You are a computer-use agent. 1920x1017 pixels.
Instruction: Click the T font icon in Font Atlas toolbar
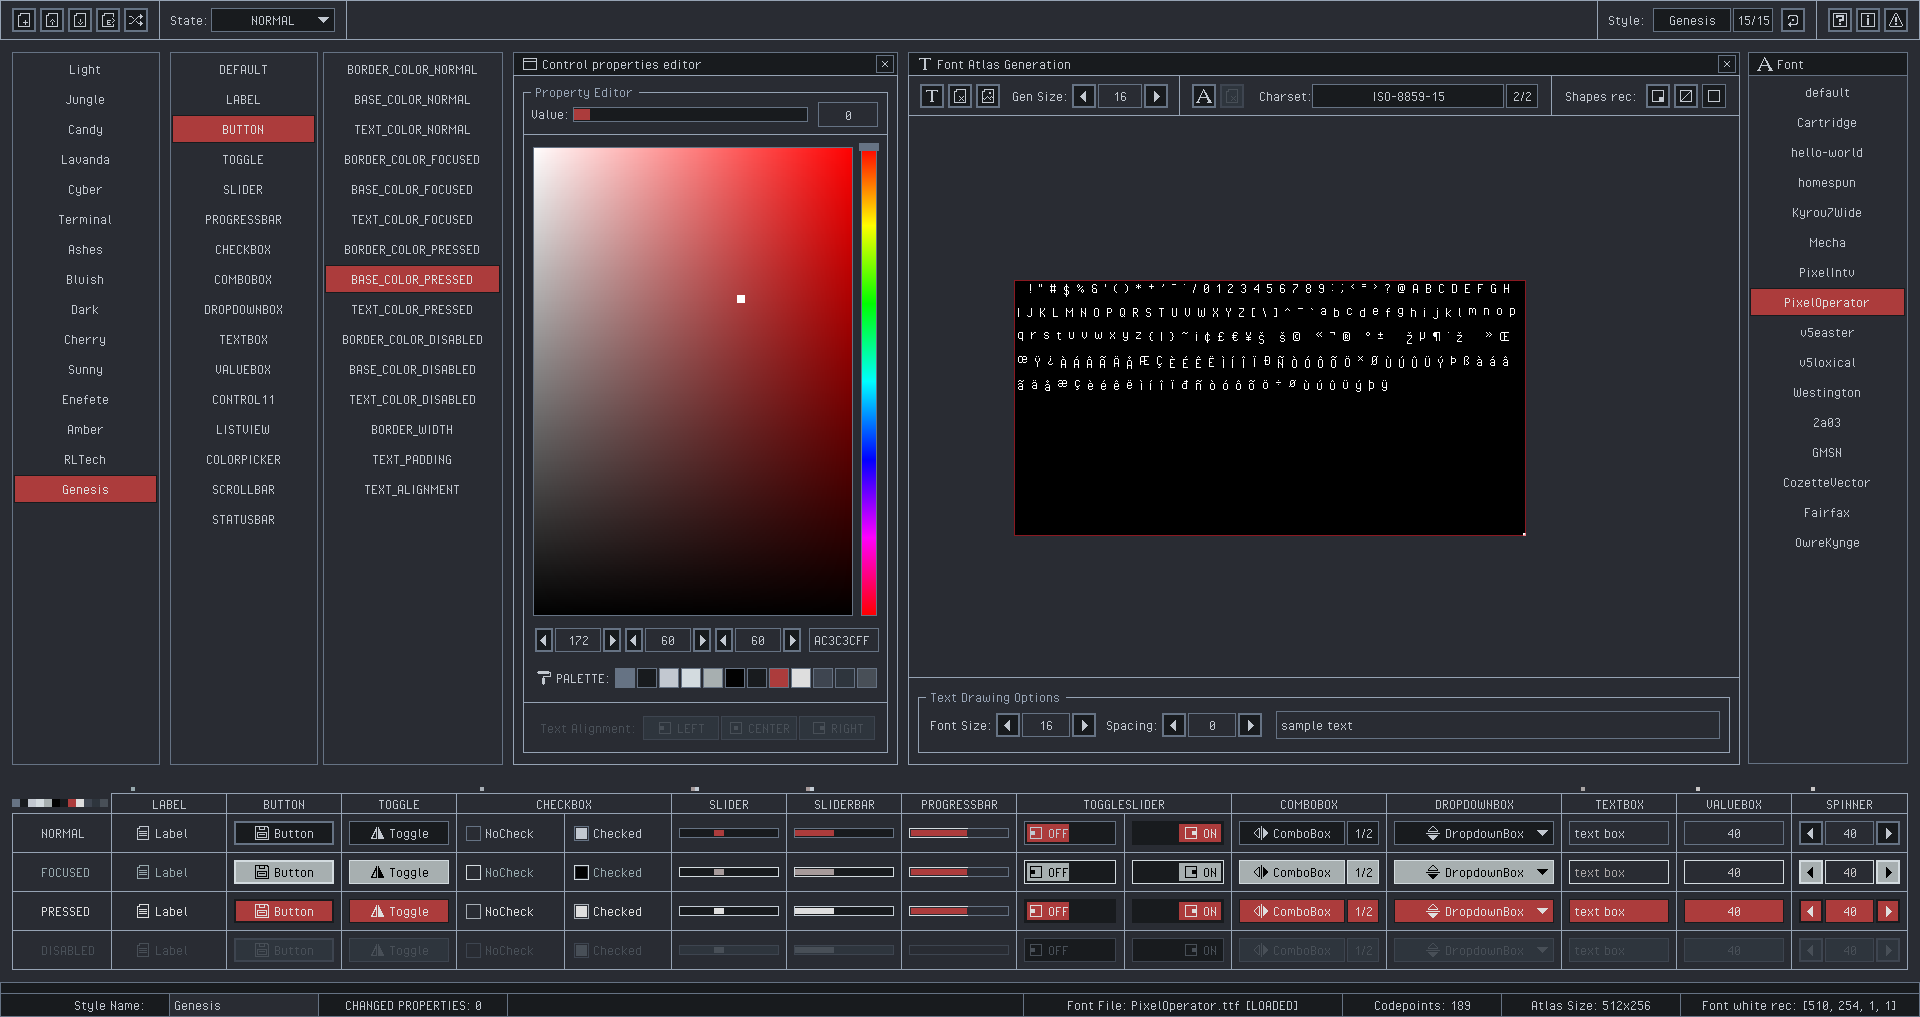click(931, 96)
